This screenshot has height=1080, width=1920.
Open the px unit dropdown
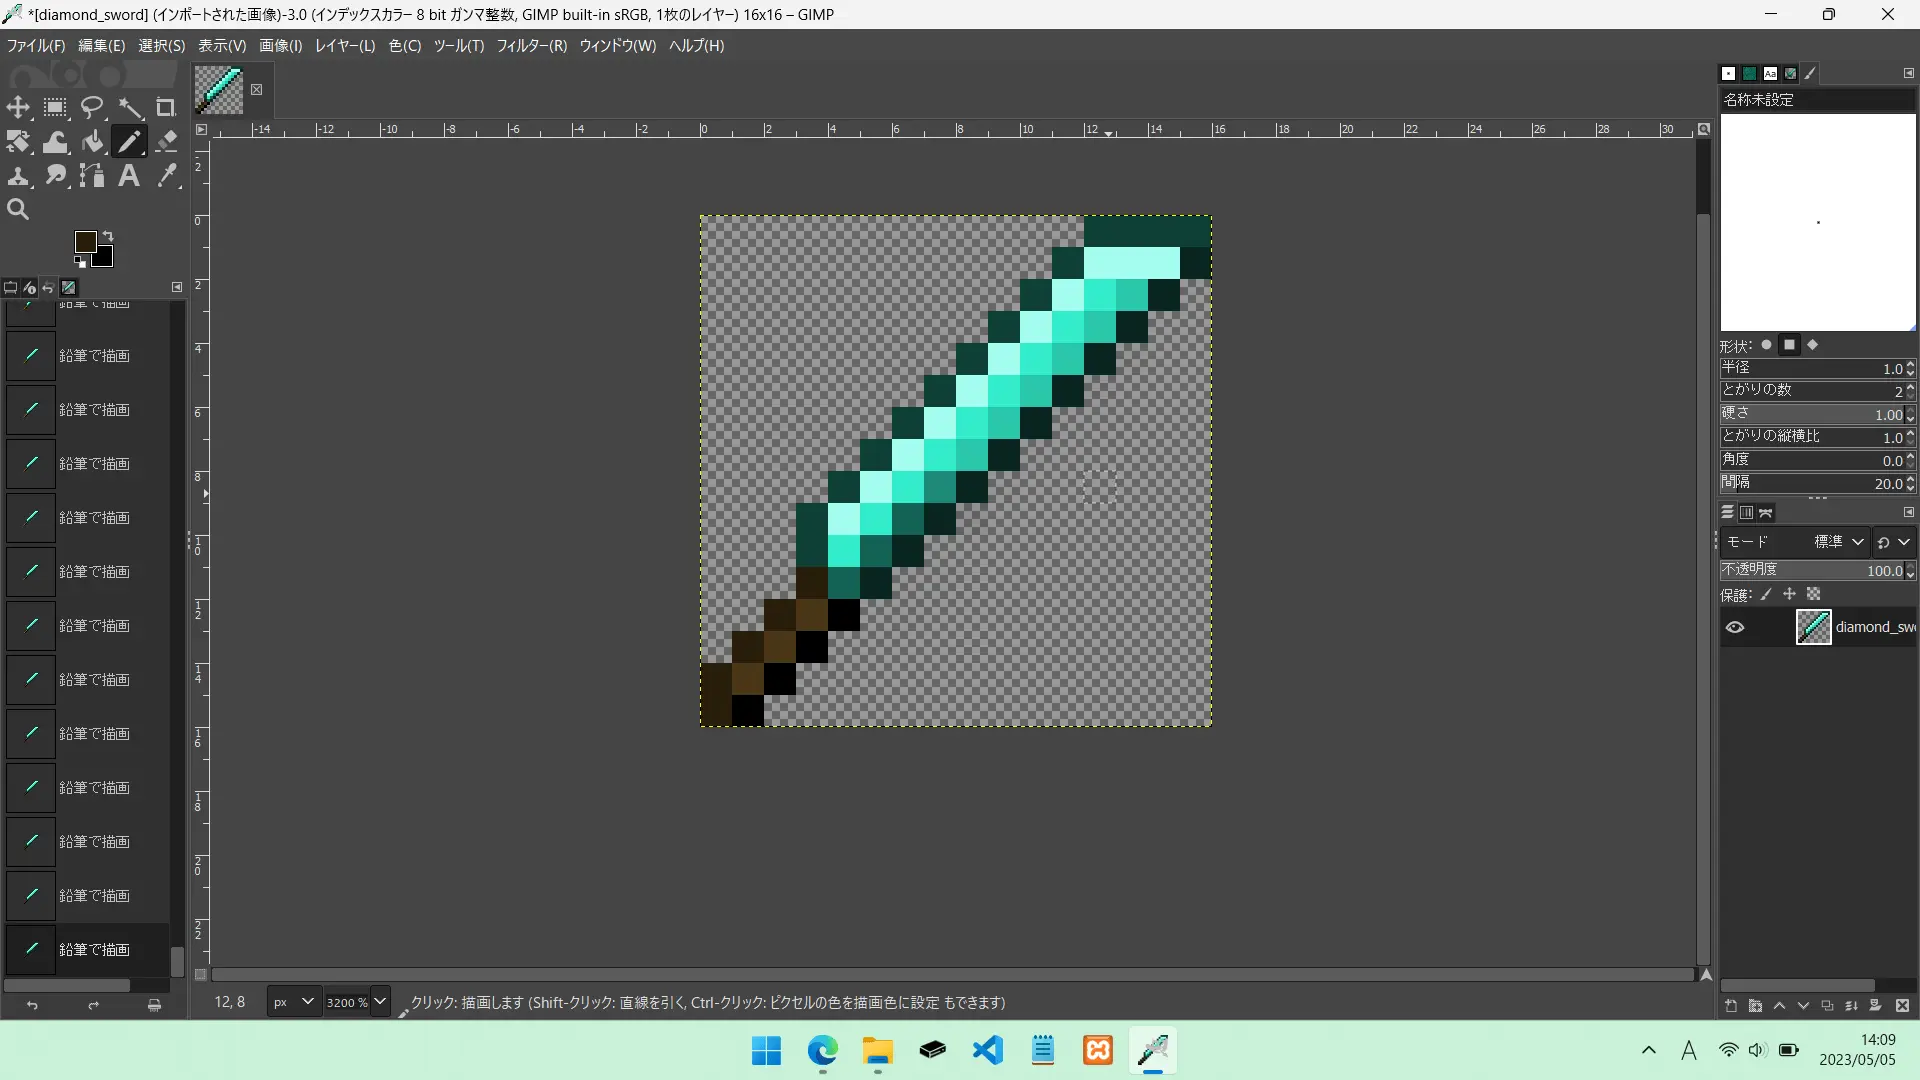pyautogui.click(x=307, y=1001)
